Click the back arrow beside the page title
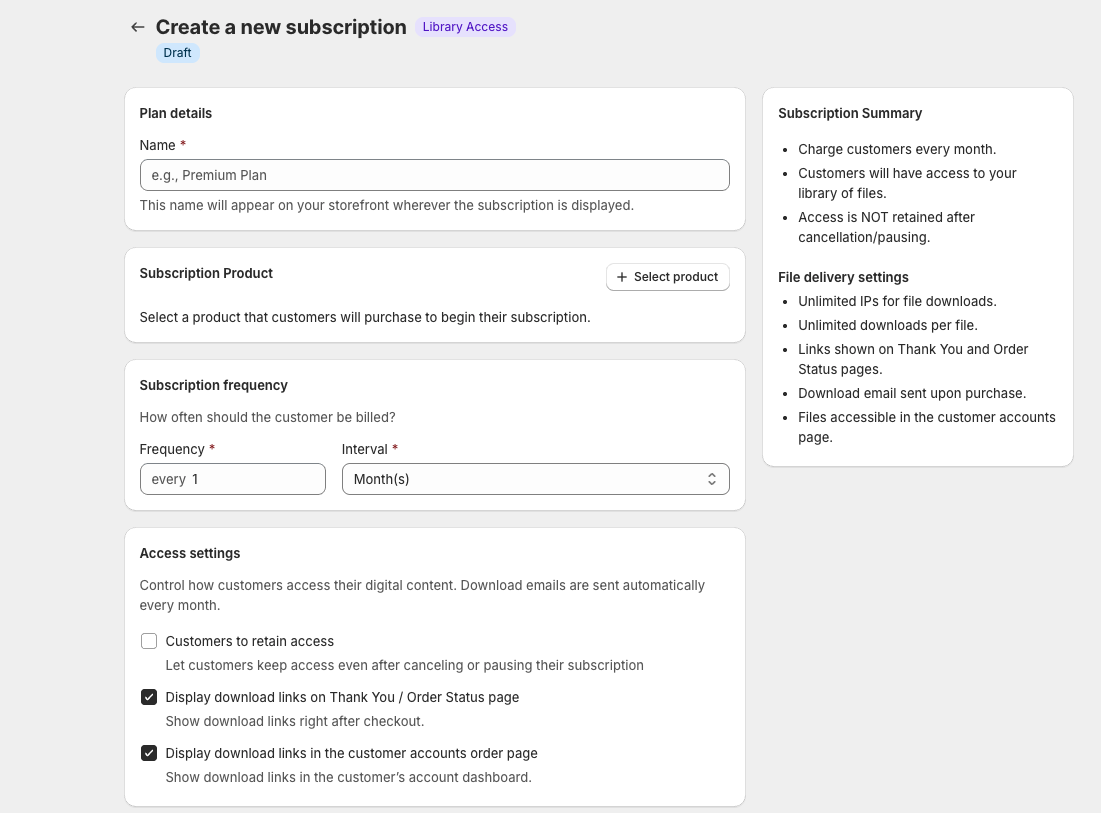1101x813 pixels. 138,27
